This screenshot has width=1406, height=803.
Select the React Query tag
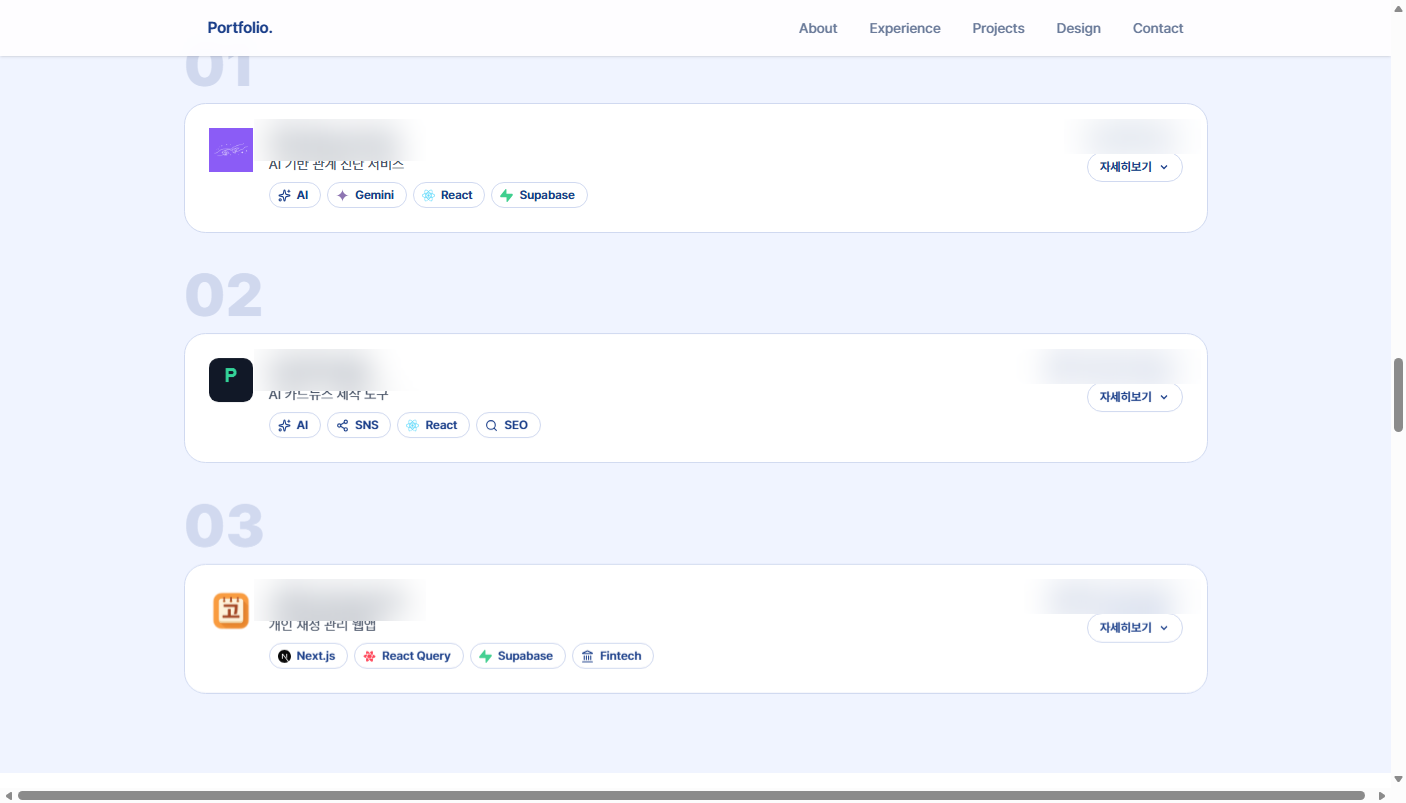409,656
